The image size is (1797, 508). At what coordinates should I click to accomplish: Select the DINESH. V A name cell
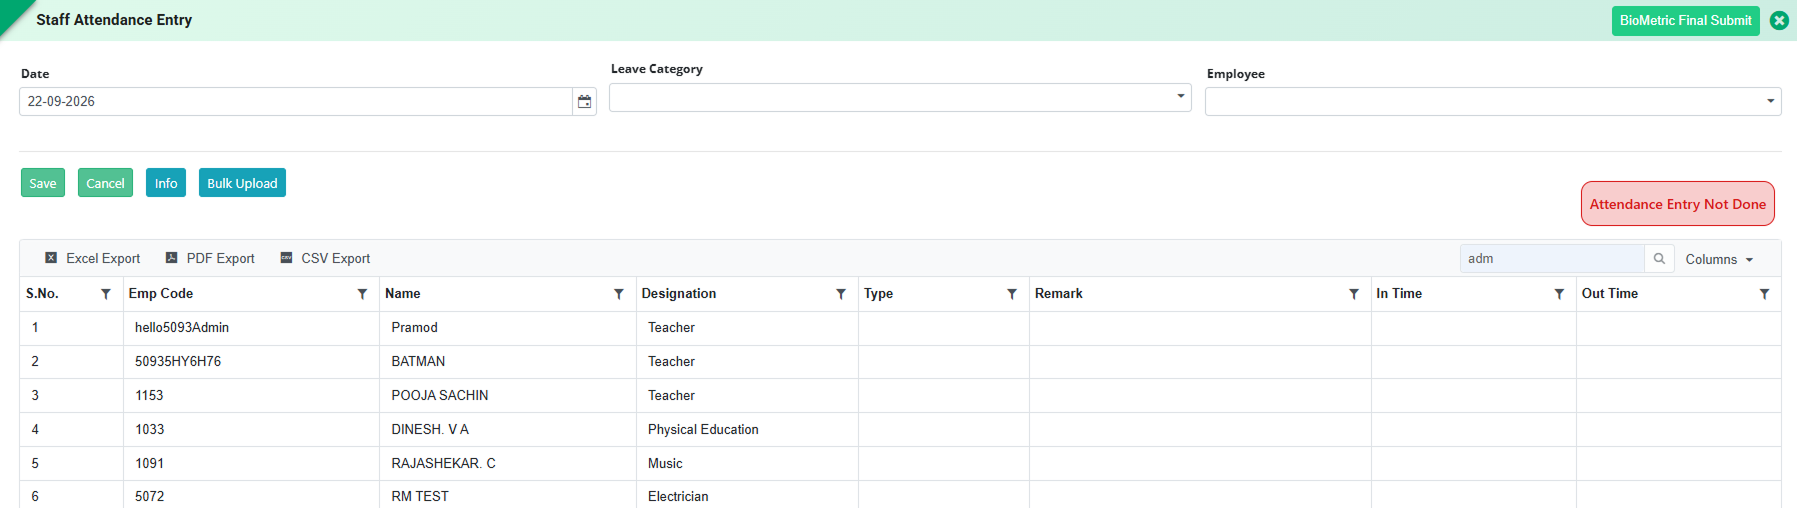pos(508,430)
